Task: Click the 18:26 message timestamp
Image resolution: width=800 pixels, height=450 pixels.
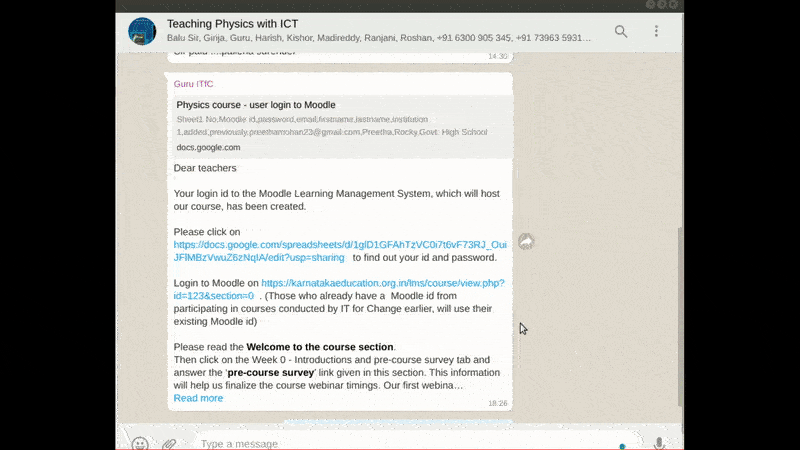Action: [x=497, y=403]
